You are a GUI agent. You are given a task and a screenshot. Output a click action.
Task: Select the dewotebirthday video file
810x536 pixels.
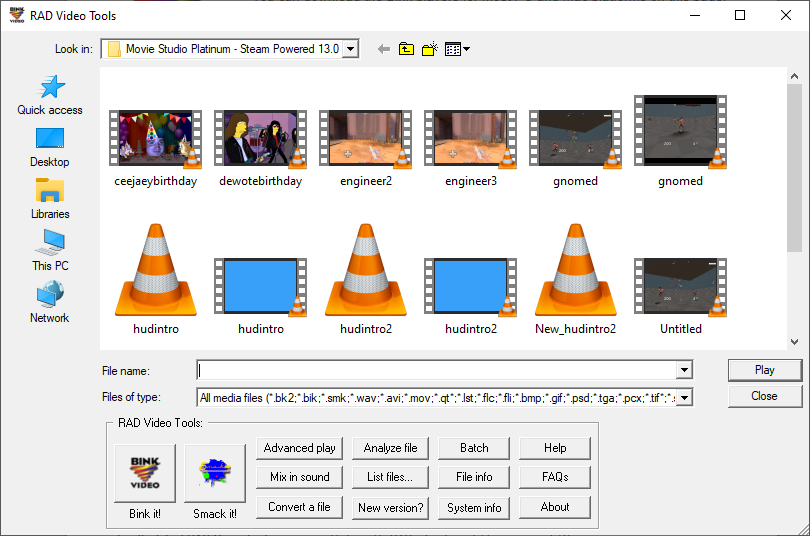[x=260, y=148]
